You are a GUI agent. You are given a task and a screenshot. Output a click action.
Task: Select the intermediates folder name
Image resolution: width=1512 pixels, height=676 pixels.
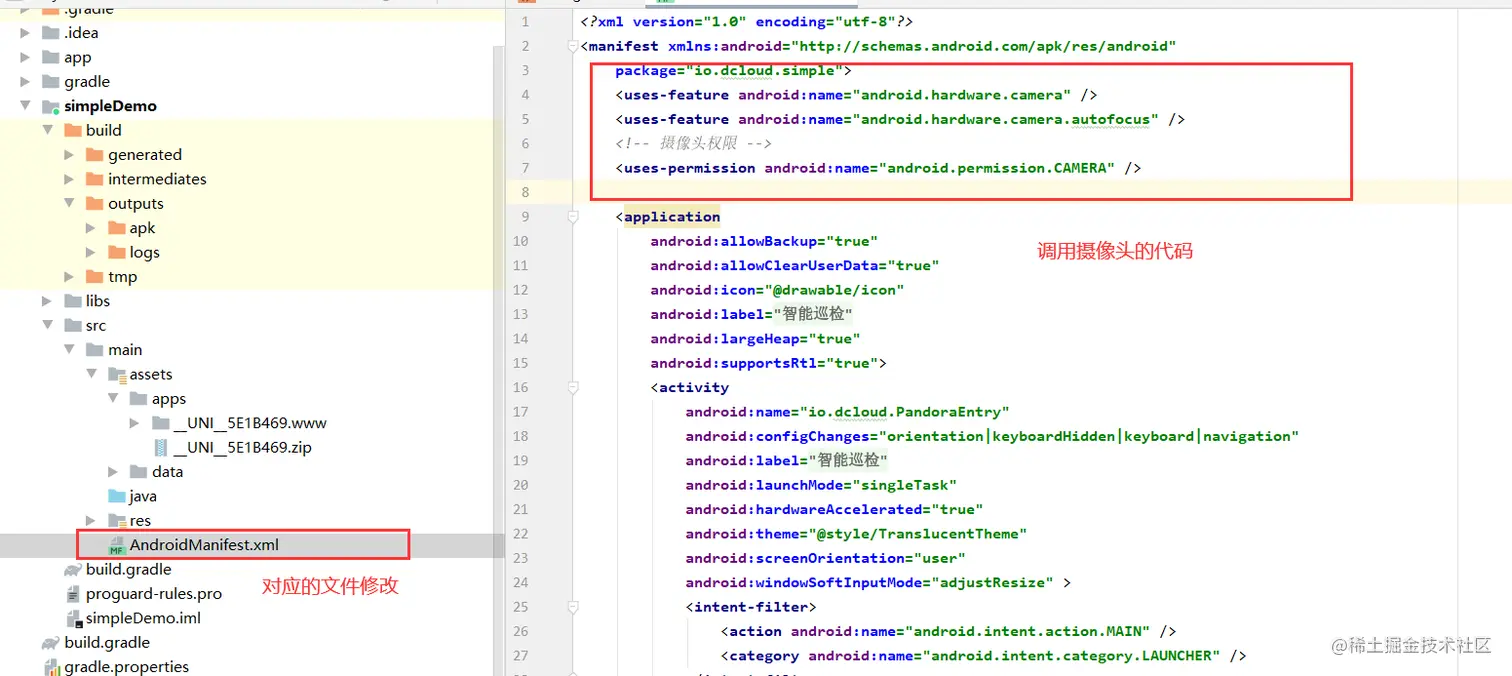(157, 179)
